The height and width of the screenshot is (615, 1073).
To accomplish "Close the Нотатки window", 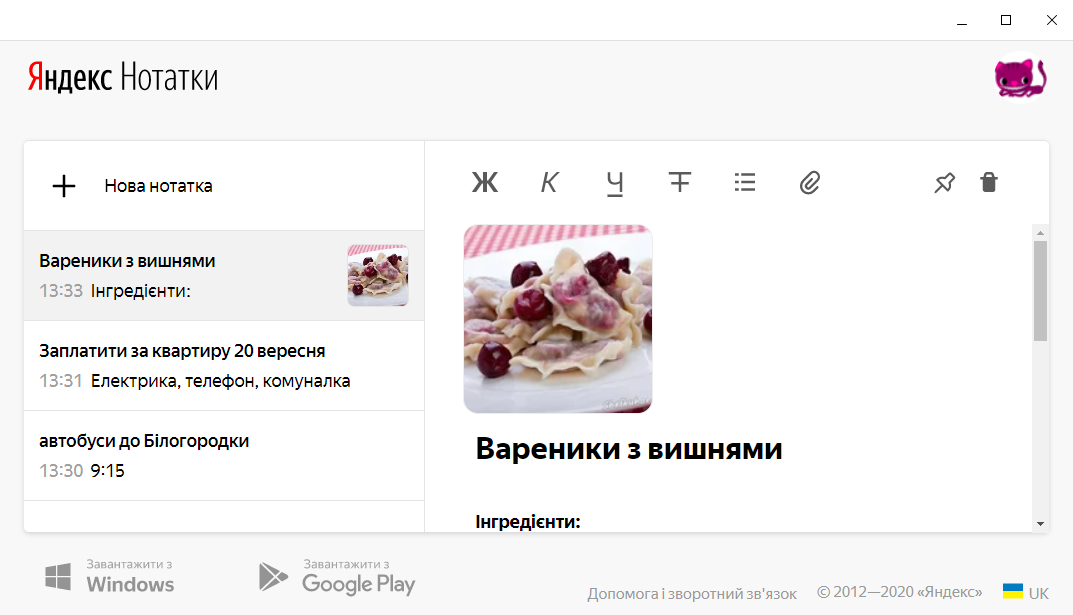I will (1052, 21).
